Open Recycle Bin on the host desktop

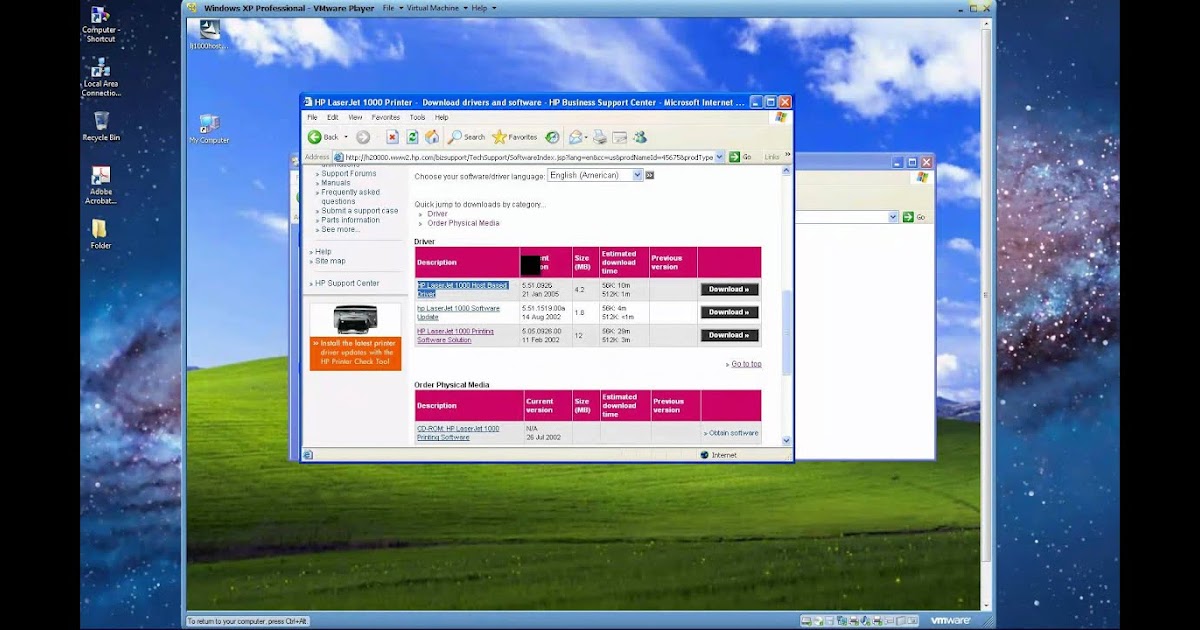tap(101, 125)
